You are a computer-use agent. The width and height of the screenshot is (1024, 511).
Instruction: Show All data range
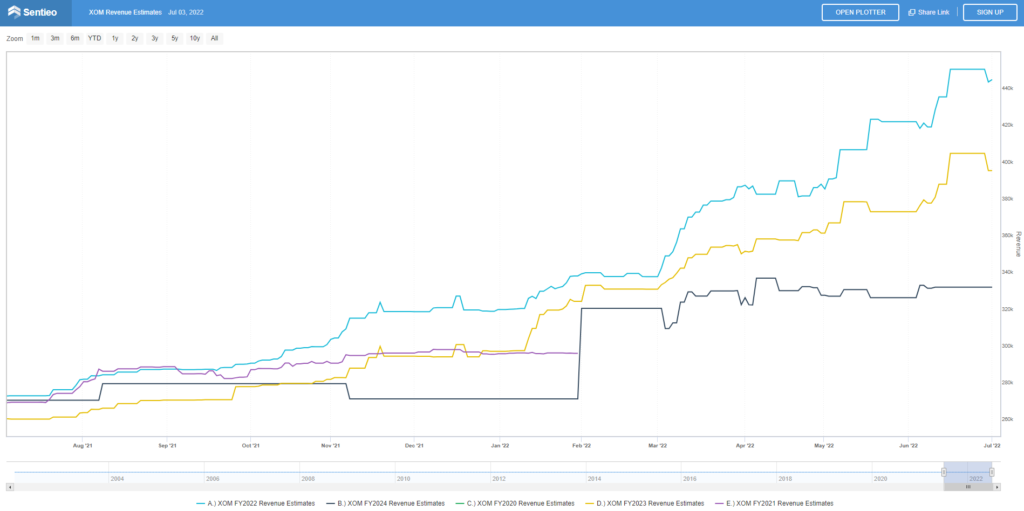pyautogui.click(x=214, y=39)
